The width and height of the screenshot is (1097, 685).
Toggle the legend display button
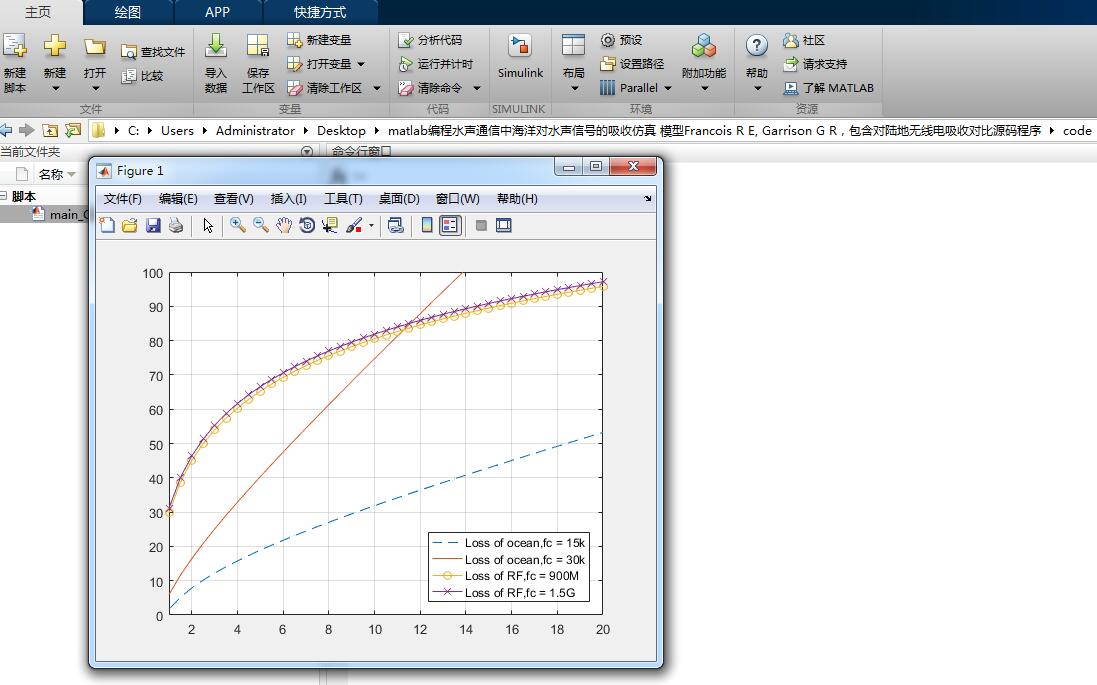450,225
